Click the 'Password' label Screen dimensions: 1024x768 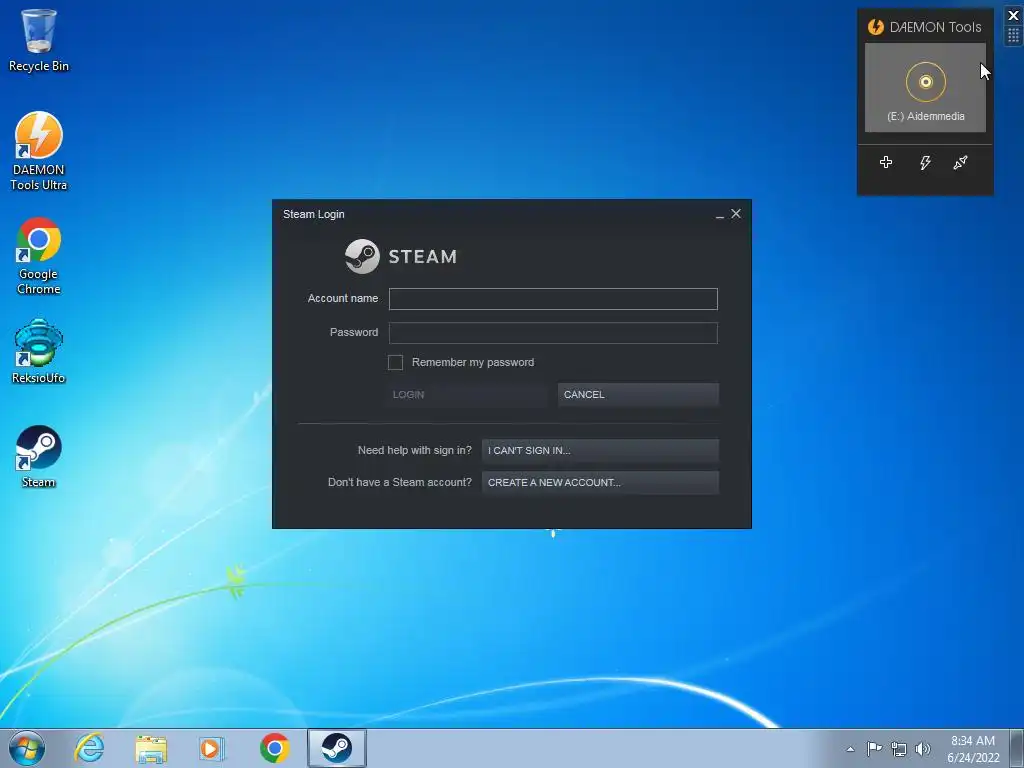tap(354, 332)
